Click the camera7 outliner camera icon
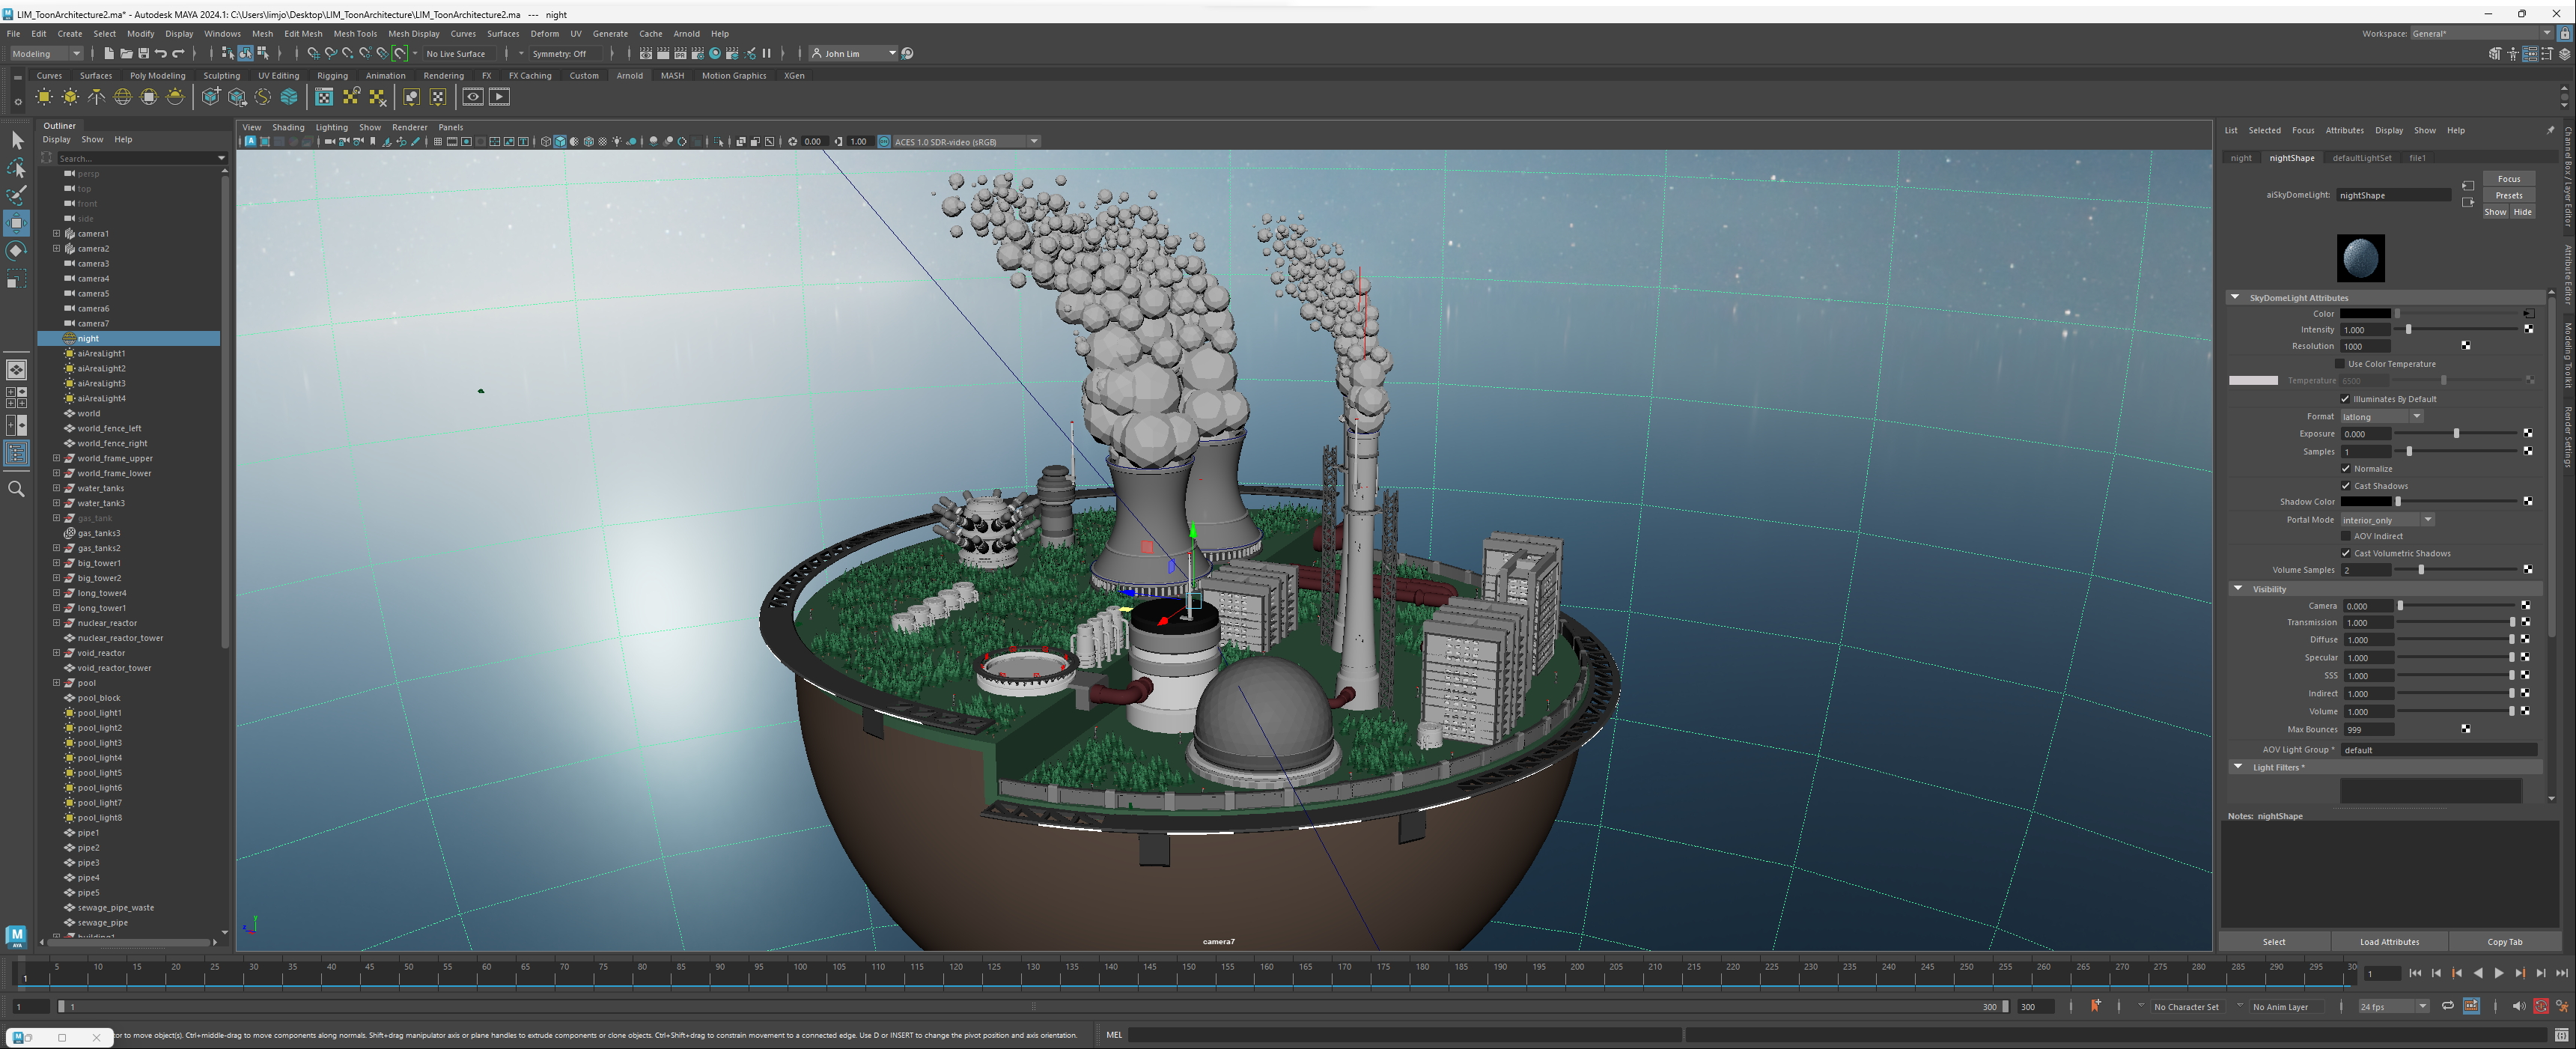Viewport: 2576px width, 1049px height. tap(70, 323)
